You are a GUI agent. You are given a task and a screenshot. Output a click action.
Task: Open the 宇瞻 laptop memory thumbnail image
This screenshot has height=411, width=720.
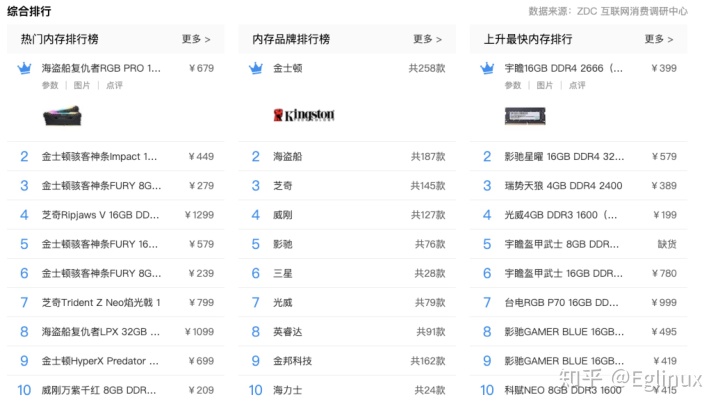[525, 116]
